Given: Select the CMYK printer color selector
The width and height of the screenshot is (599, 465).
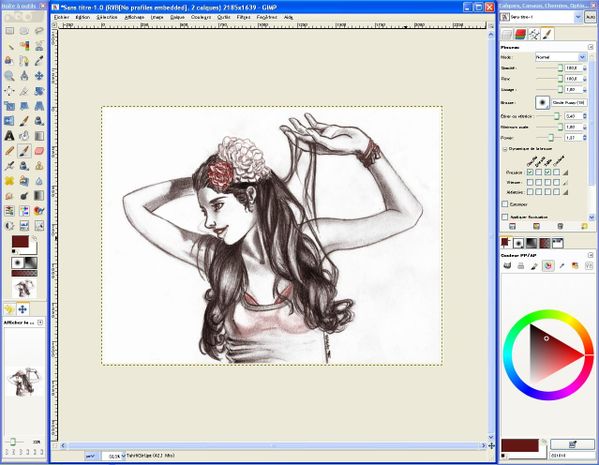Looking at the screenshot, I should pyautogui.click(x=520, y=266).
